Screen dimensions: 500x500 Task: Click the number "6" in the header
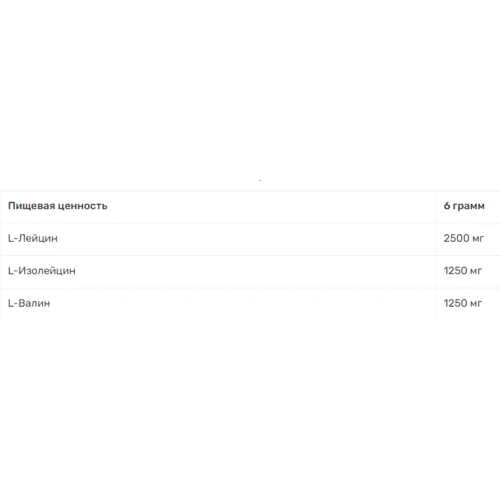click(447, 206)
